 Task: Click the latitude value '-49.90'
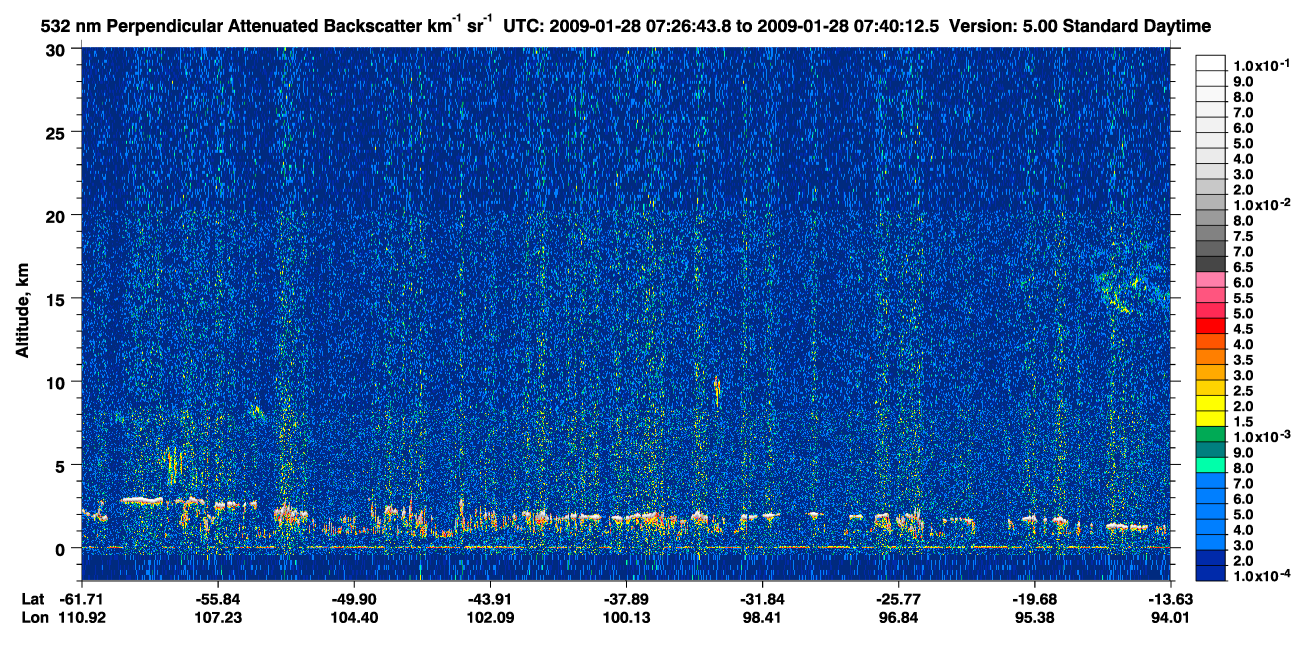pos(354,599)
